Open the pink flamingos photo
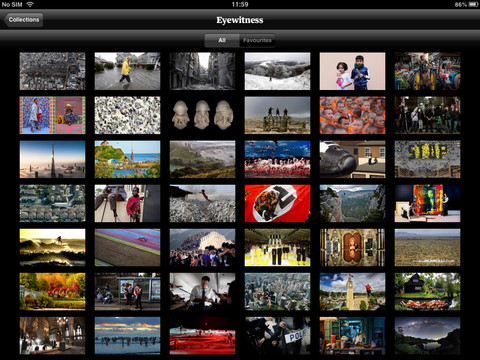Screen dimensions: 480x360 [x=277, y=159]
